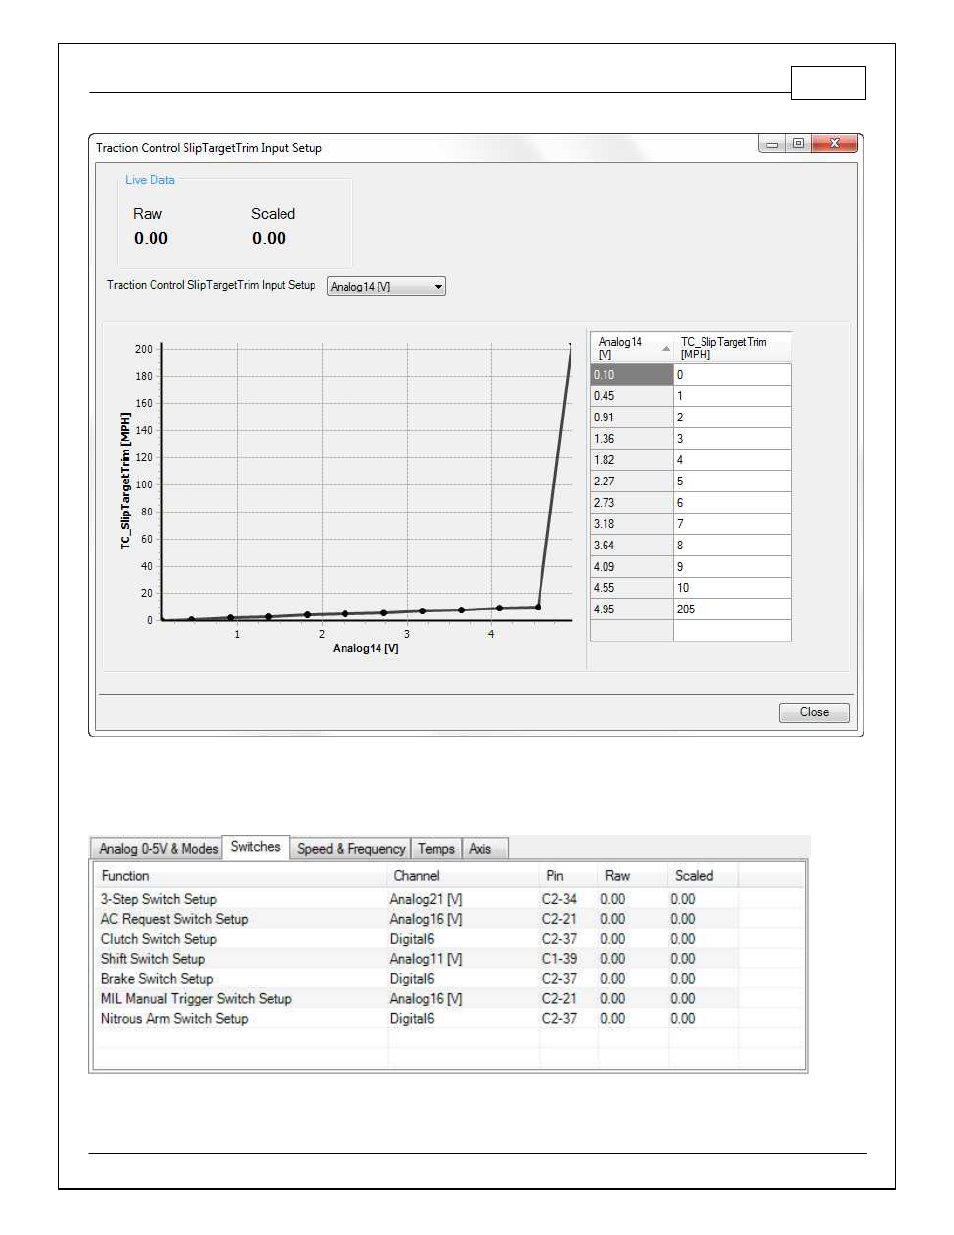Select the 2.73 voltage cell

pyautogui.click(x=632, y=503)
